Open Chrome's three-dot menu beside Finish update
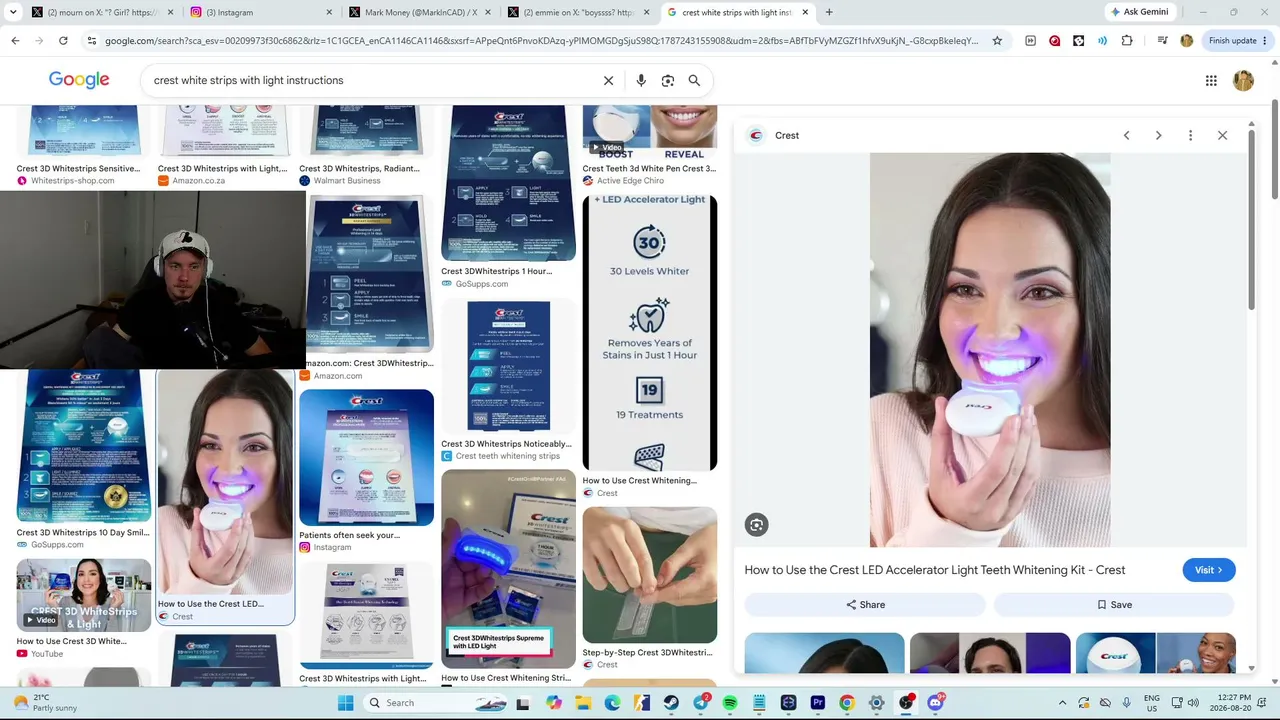The height and width of the screenshot is (720, 1280). (1267, 41)
